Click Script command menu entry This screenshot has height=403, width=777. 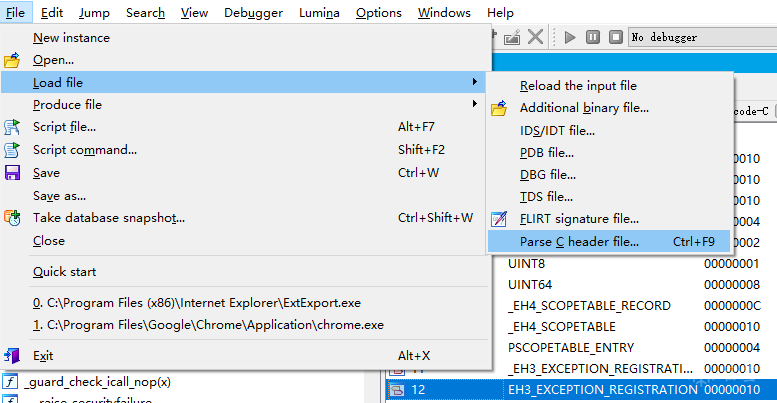point(85,150)
